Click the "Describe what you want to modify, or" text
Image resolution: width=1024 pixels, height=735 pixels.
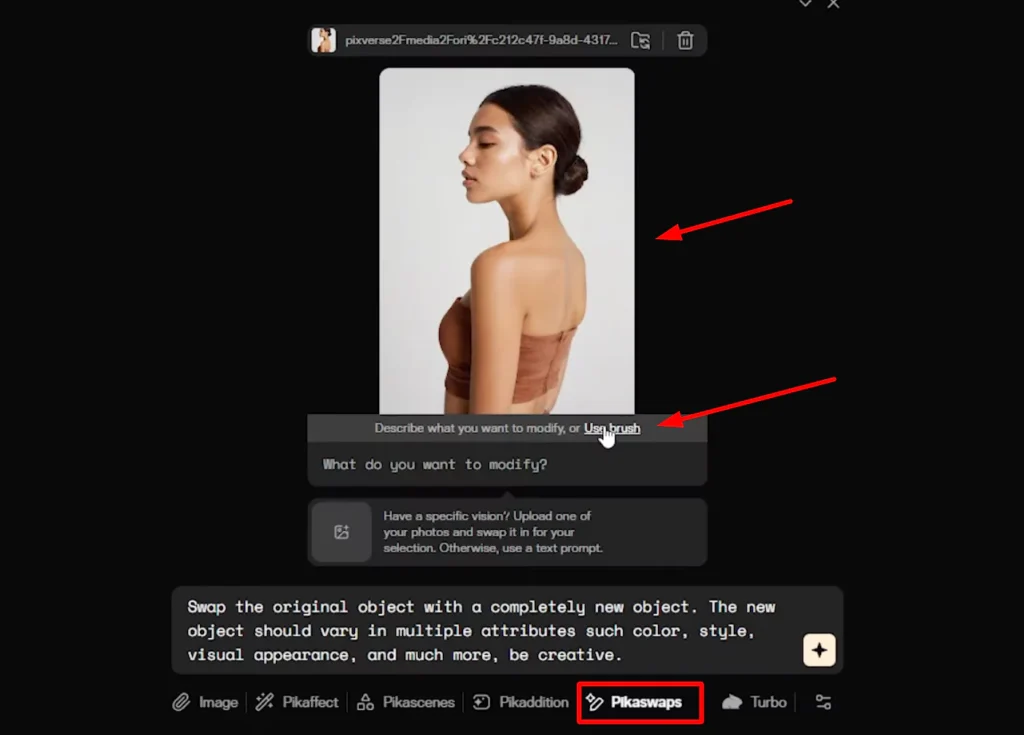pyautogui.click(x=477, y=429)
